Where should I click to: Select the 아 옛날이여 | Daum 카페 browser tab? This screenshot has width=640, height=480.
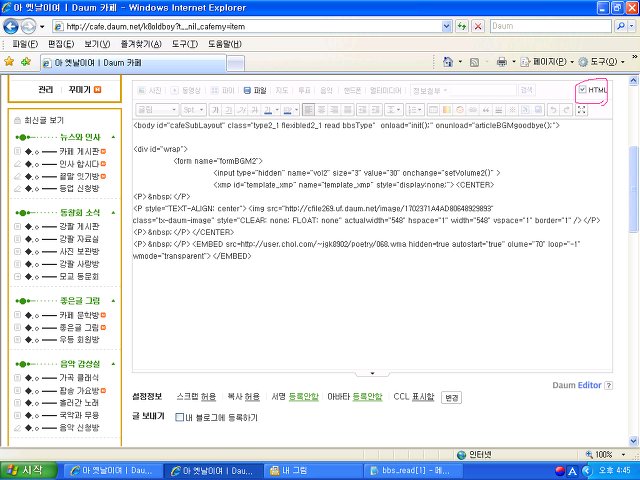point(133,63)
